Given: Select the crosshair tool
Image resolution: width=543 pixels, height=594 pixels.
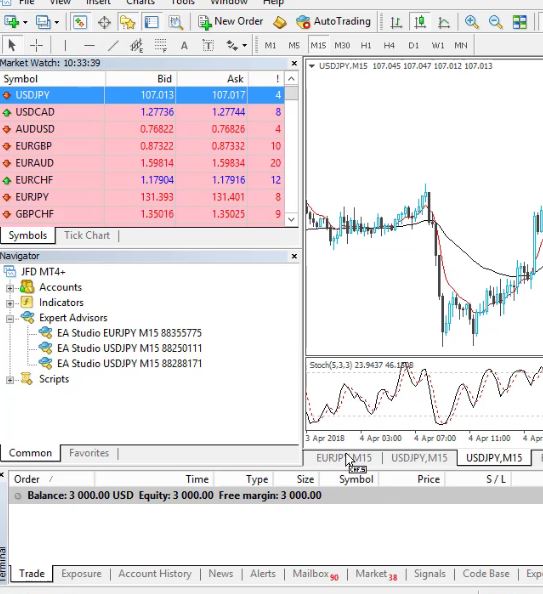Looking at the screenshot, I should tap(36, 45).
